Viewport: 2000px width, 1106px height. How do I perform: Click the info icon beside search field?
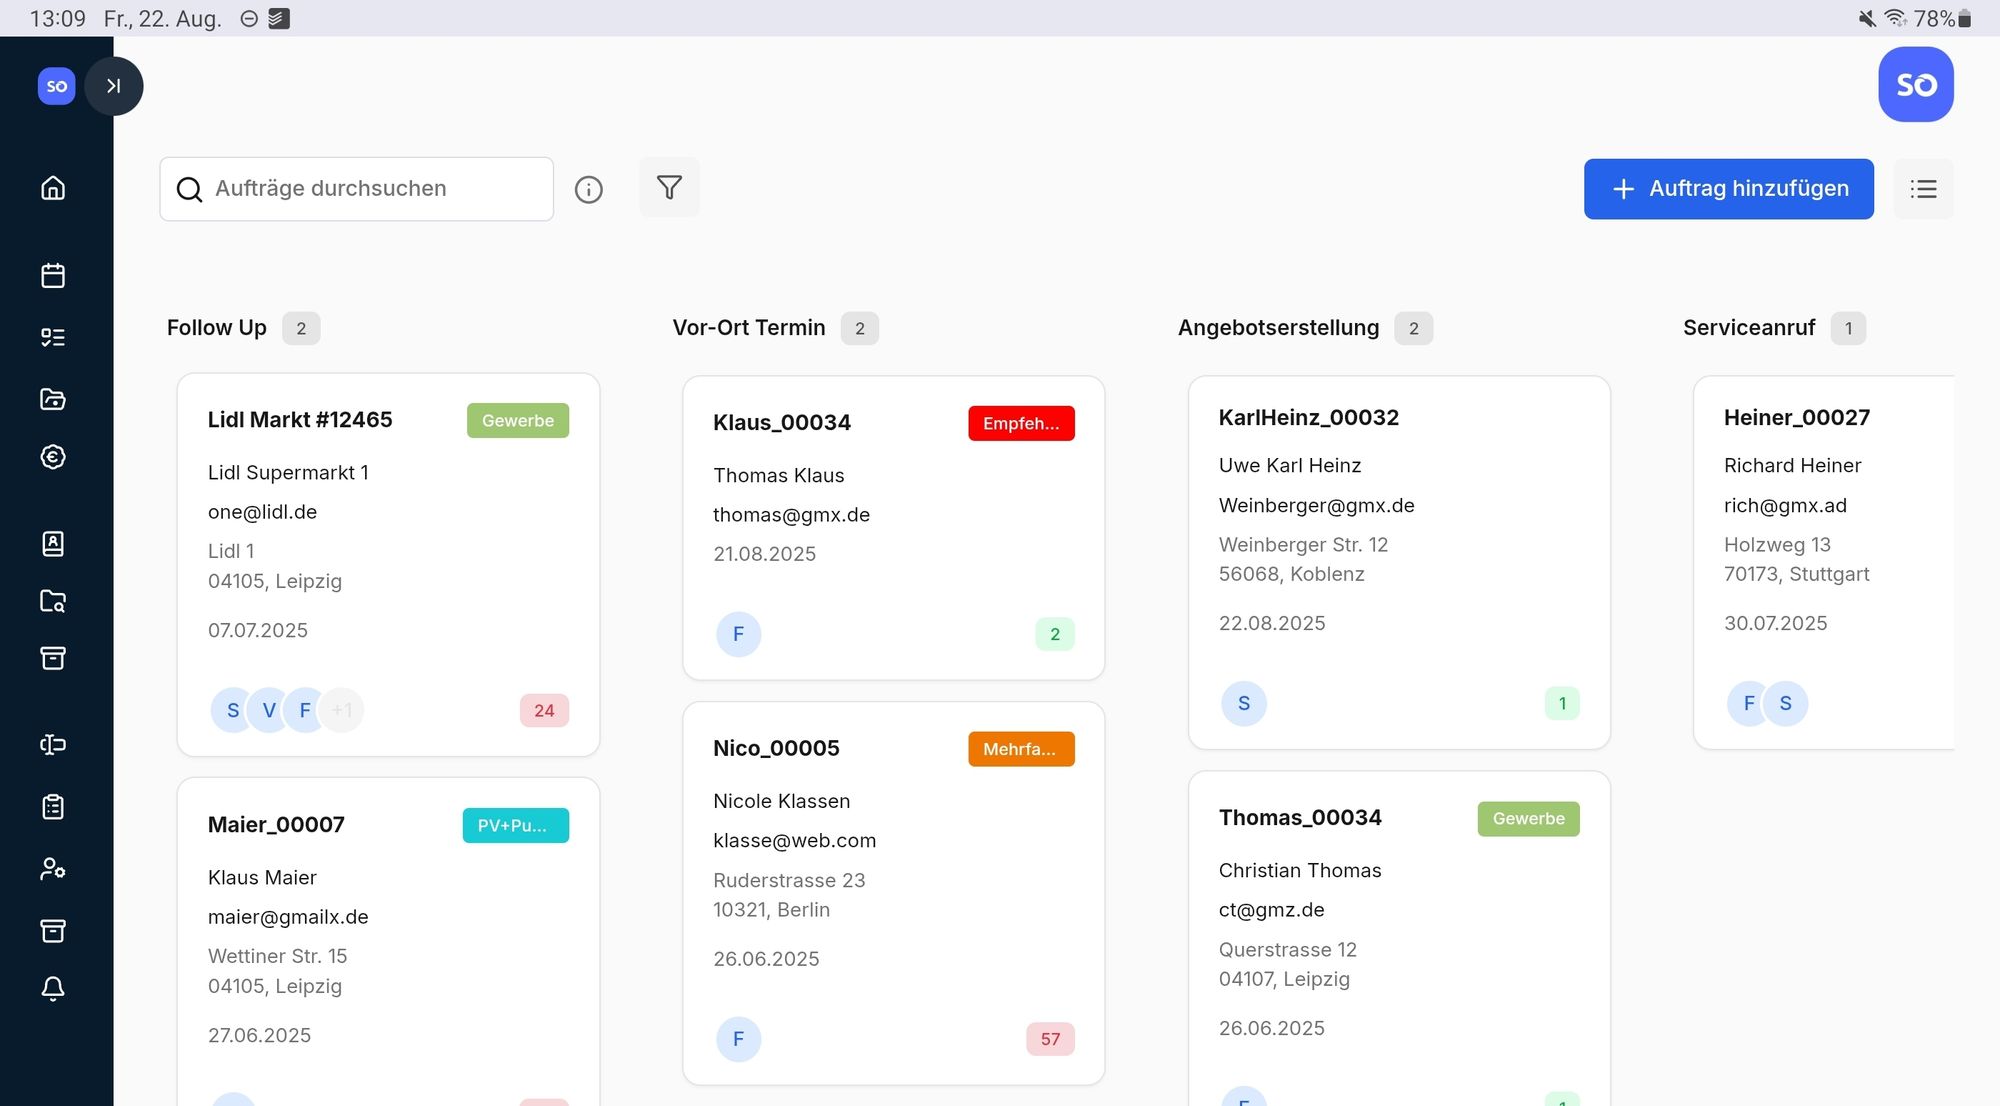588,189
